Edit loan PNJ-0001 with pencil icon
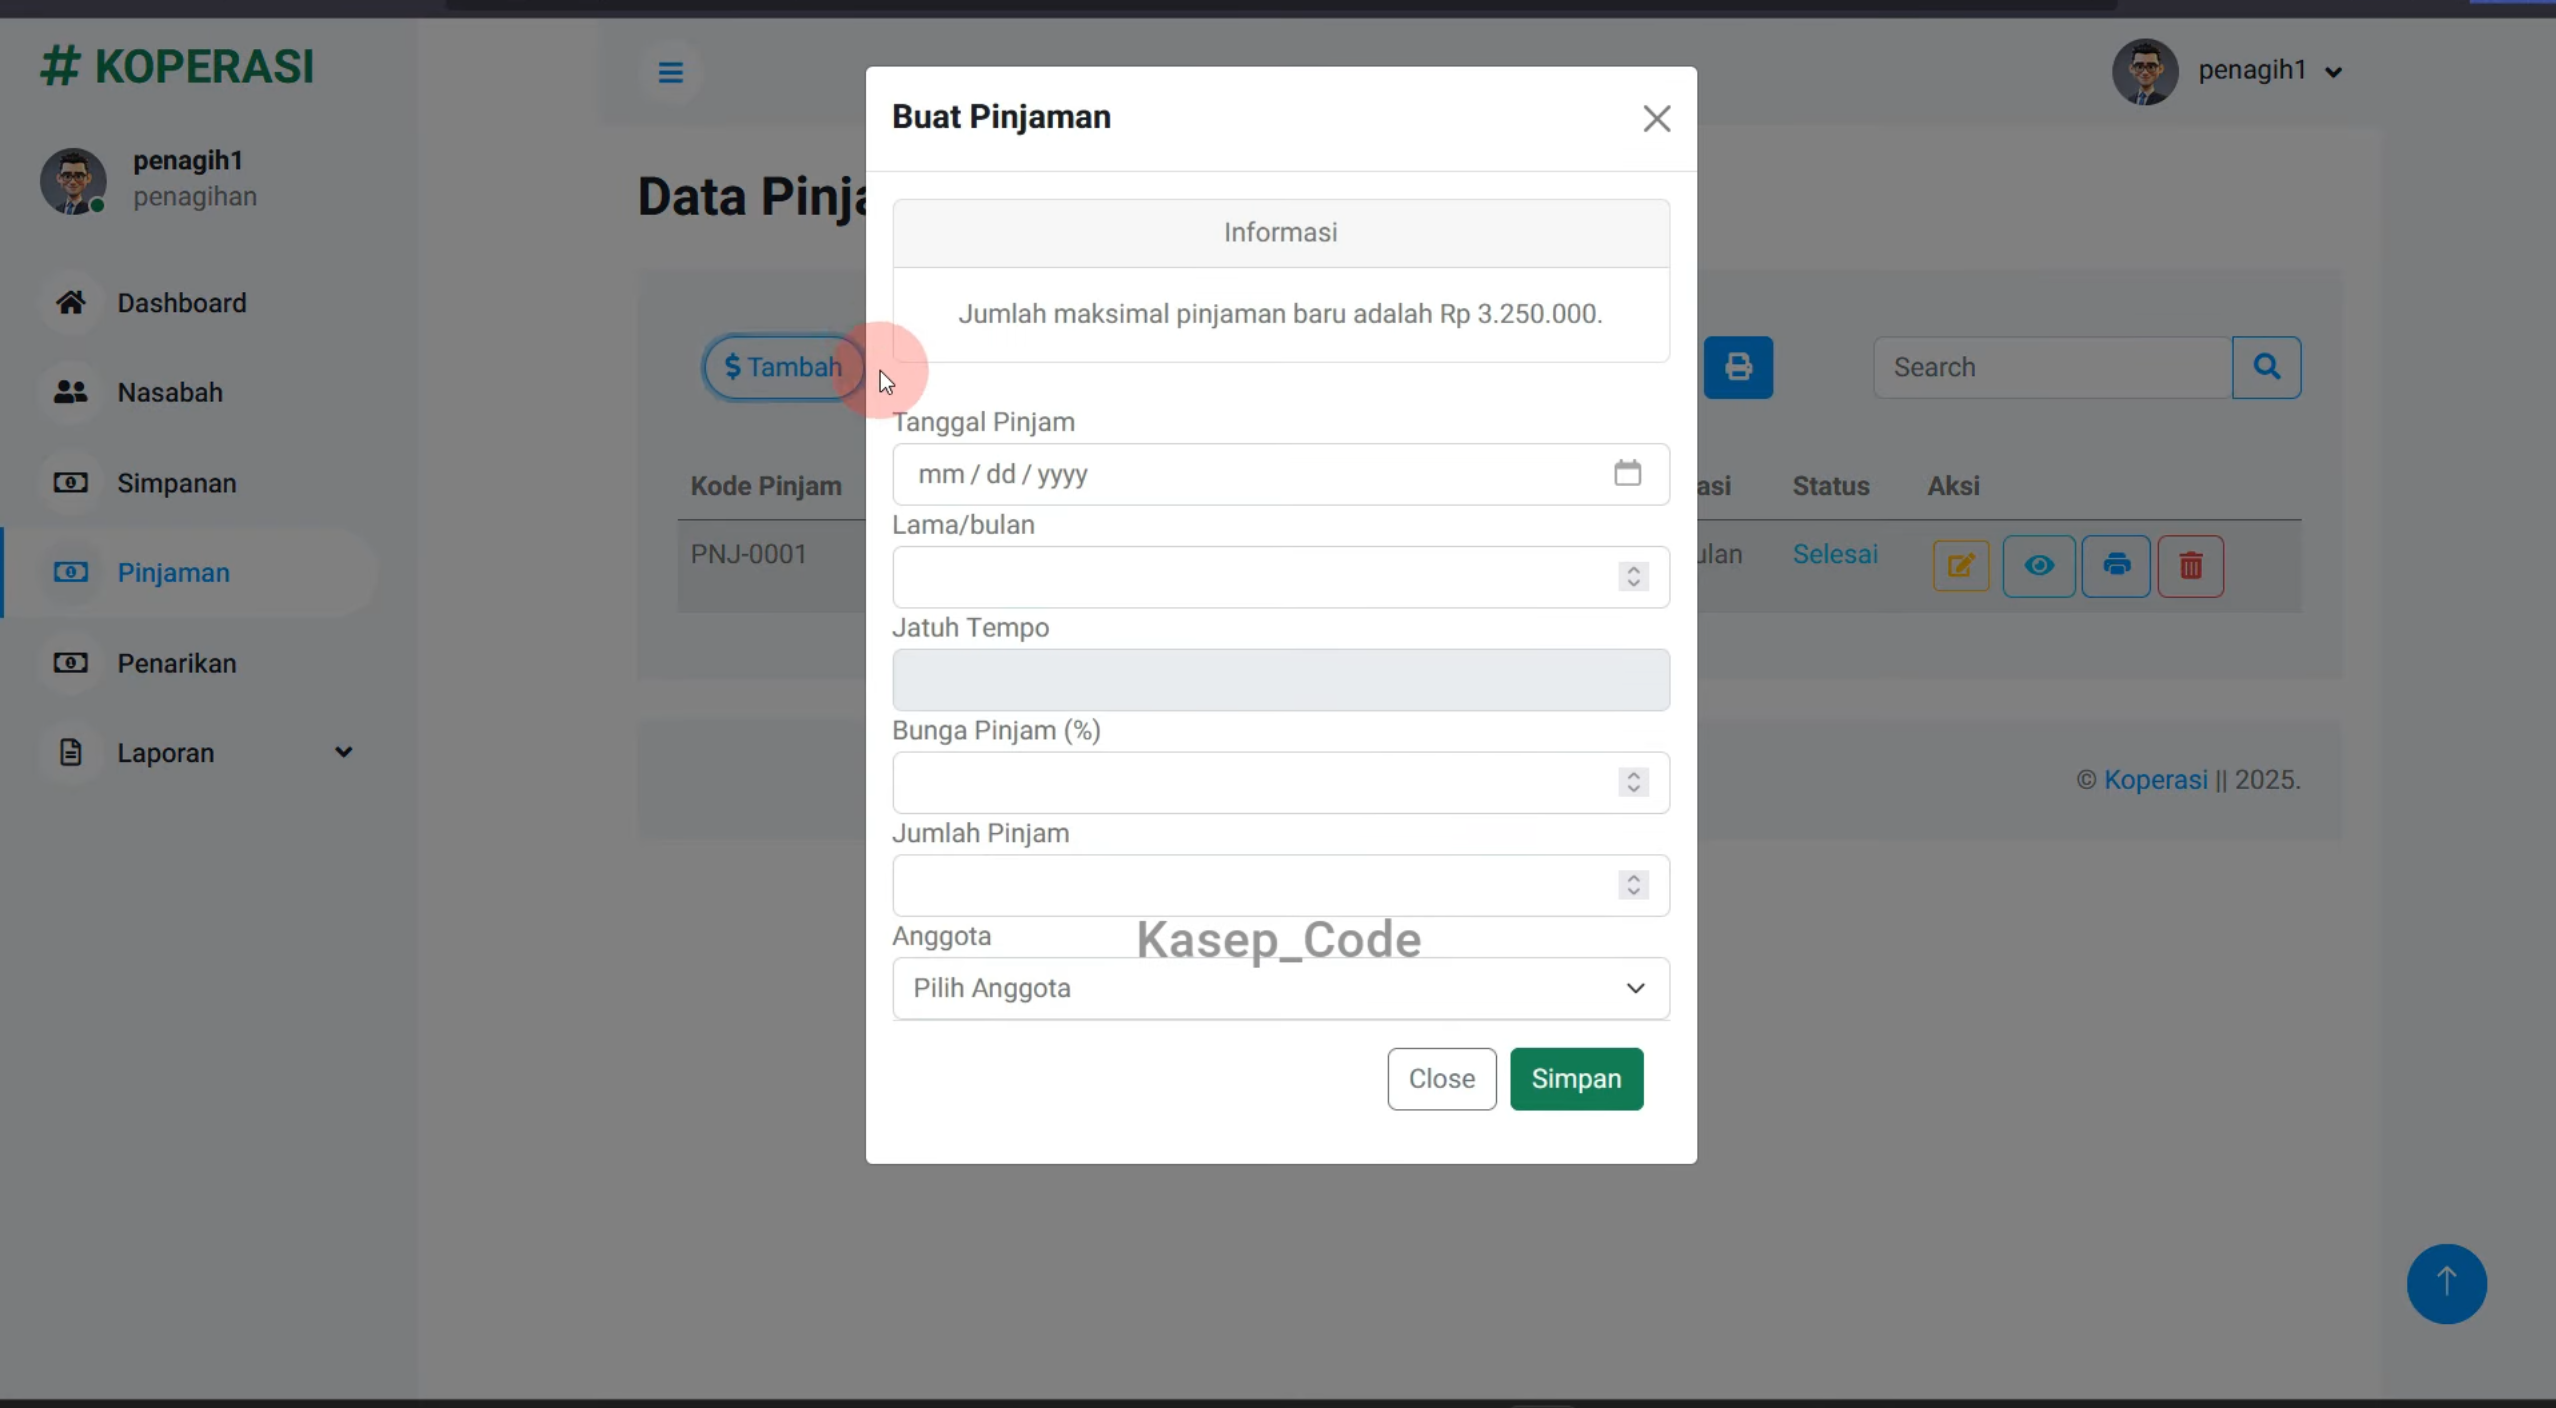Viewport: 2556px width, 1408px height. pos(1960,566)
